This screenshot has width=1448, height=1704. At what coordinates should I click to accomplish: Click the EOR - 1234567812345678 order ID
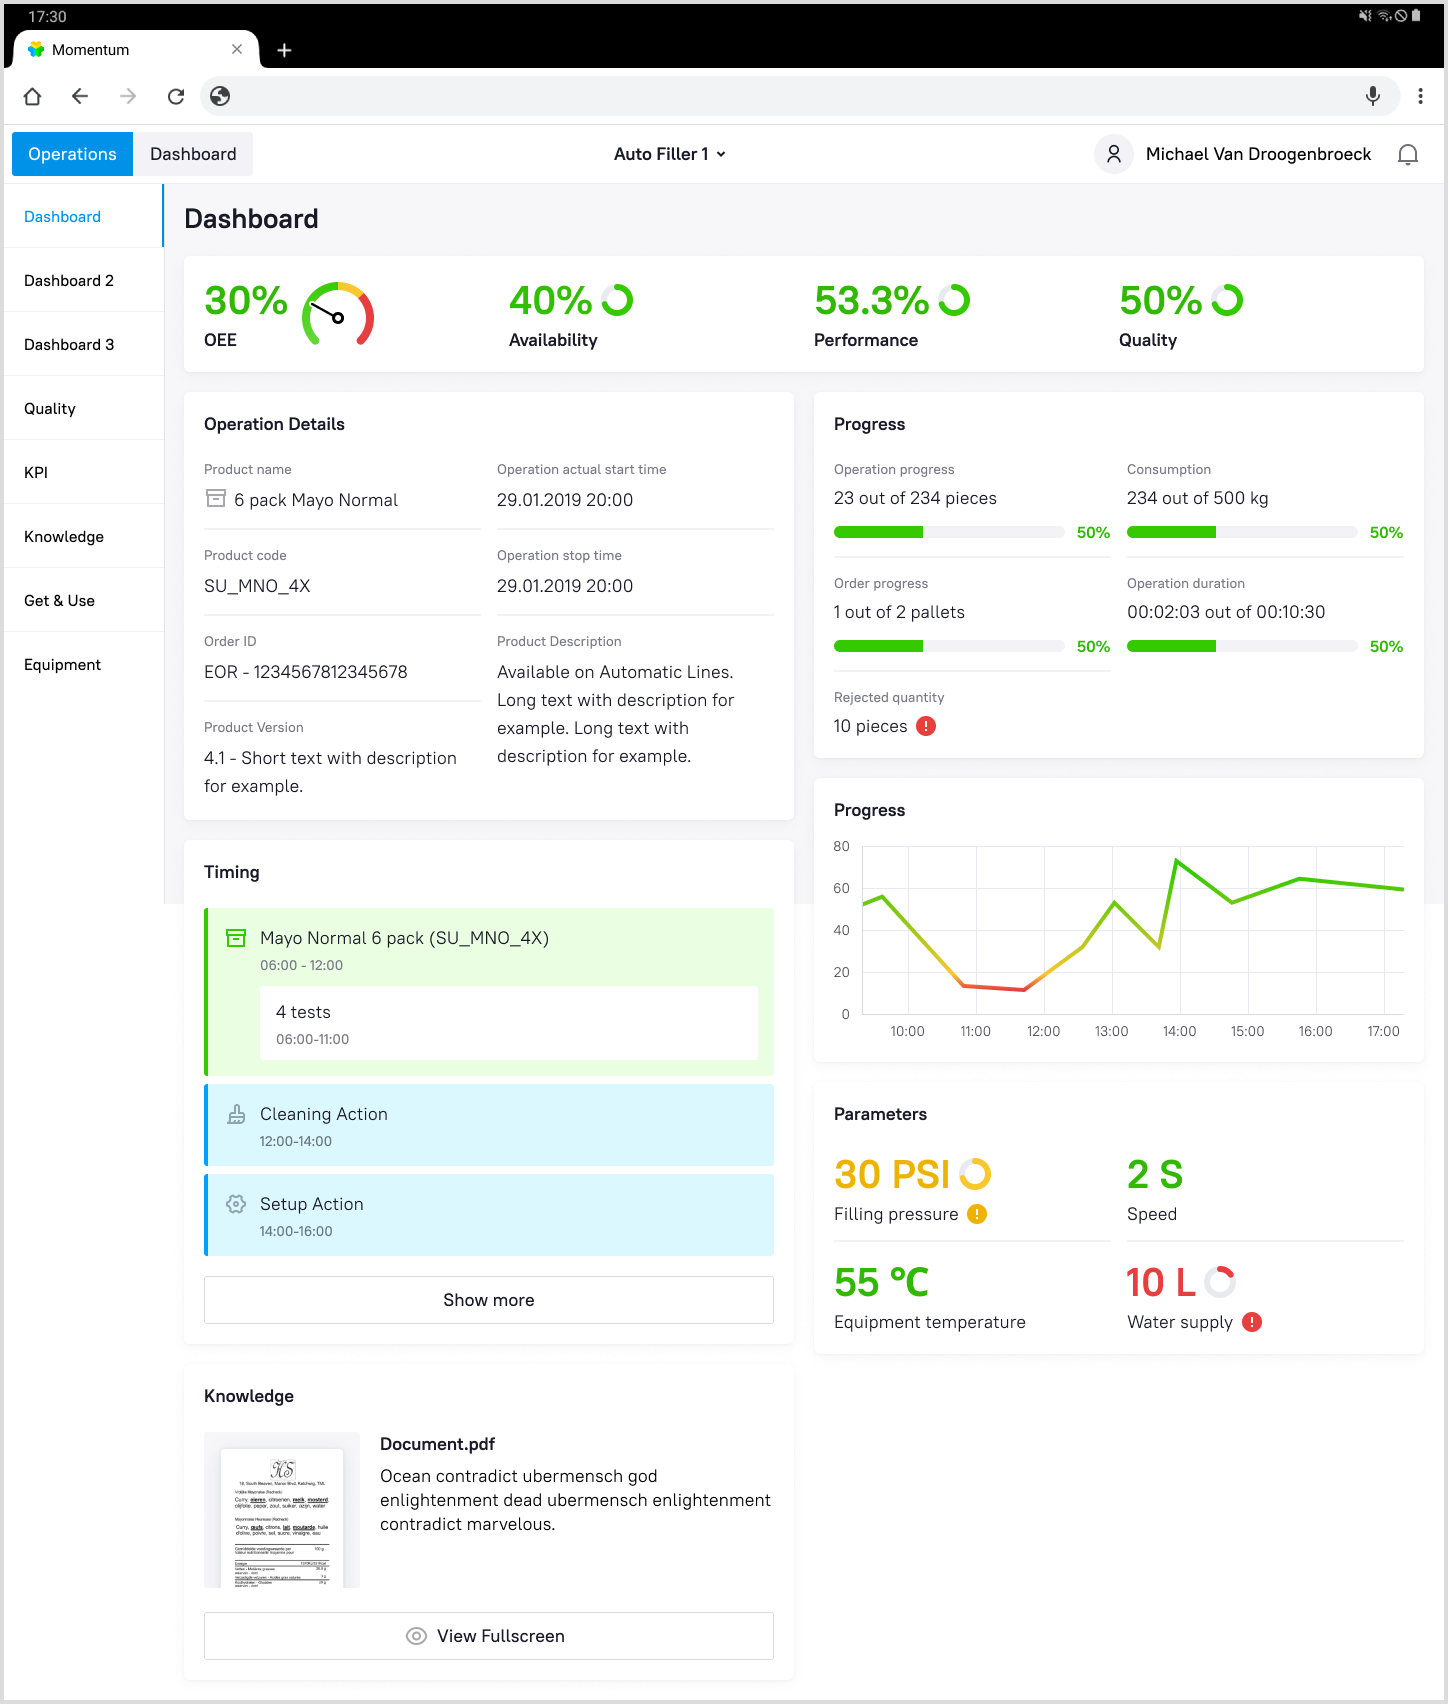pyautogui.click(x=305, y=672)
